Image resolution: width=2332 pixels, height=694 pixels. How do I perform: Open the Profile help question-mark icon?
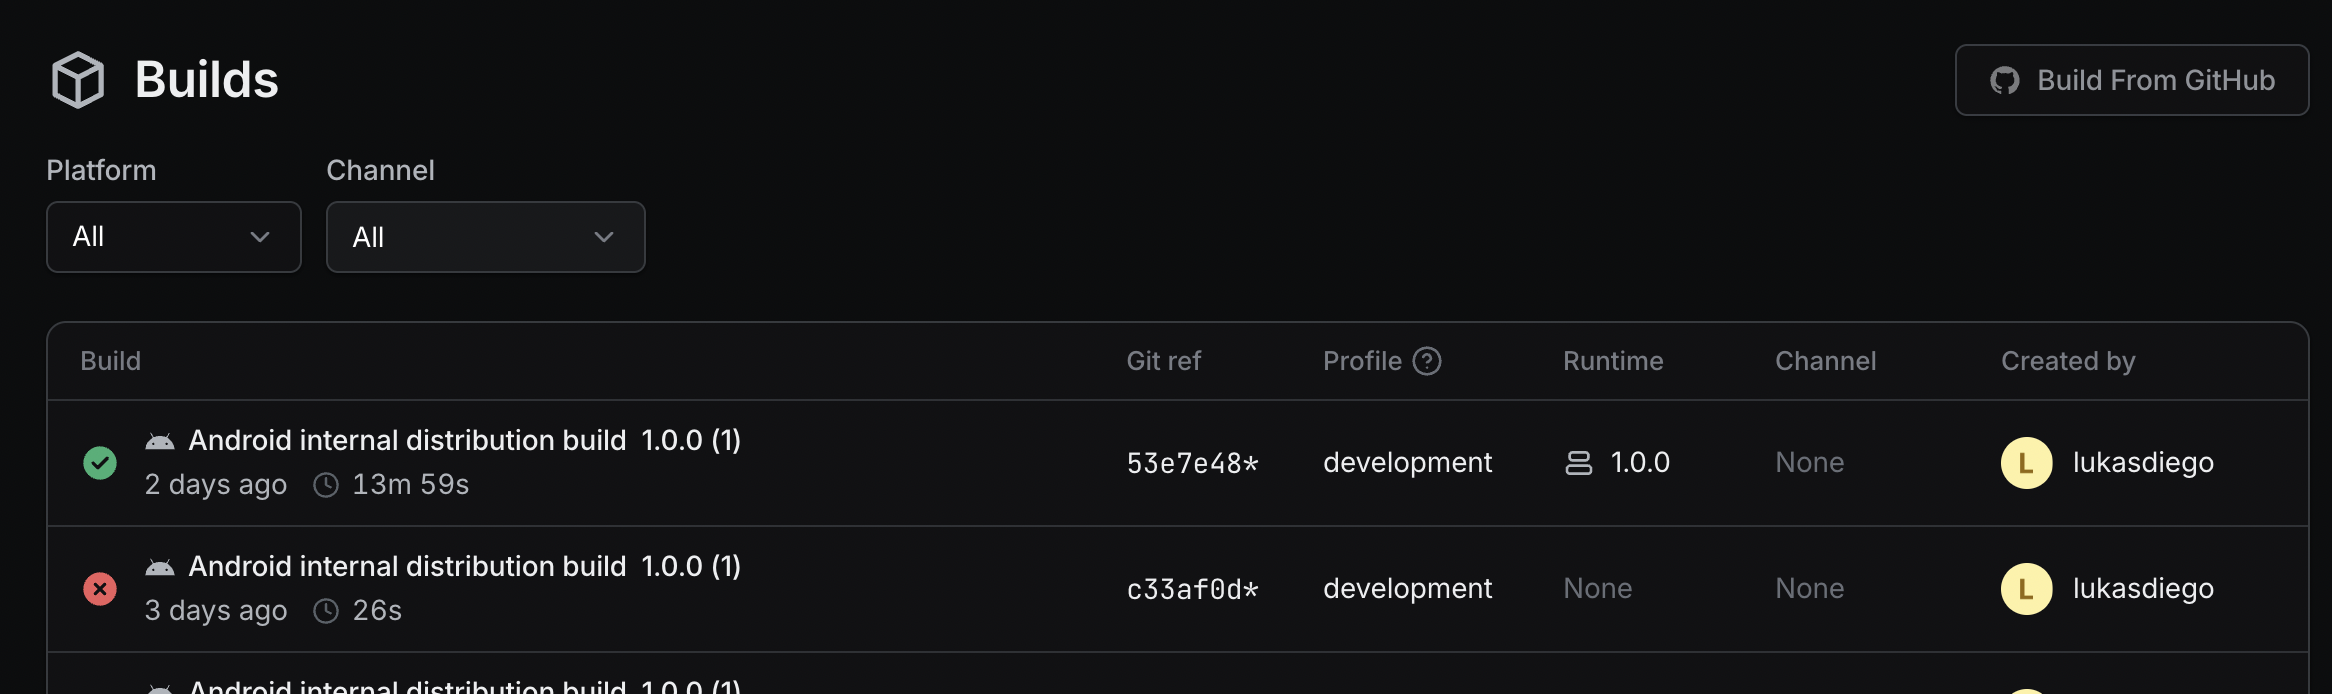pos(1427,361)
